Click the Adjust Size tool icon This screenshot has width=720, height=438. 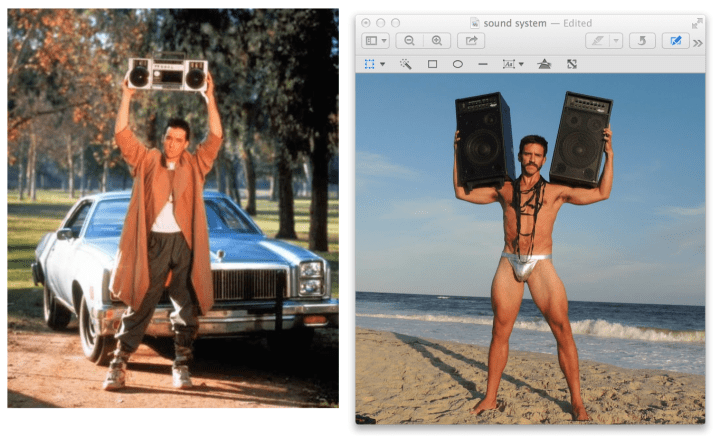click(571, 64)
